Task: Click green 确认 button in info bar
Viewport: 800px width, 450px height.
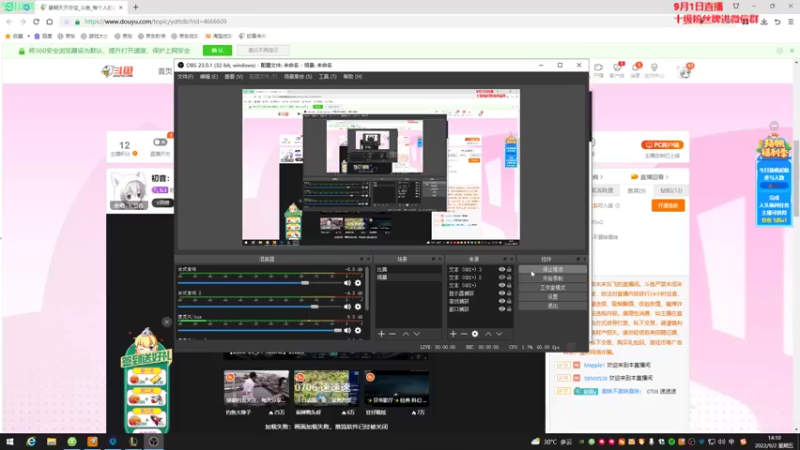Action: 217,51
